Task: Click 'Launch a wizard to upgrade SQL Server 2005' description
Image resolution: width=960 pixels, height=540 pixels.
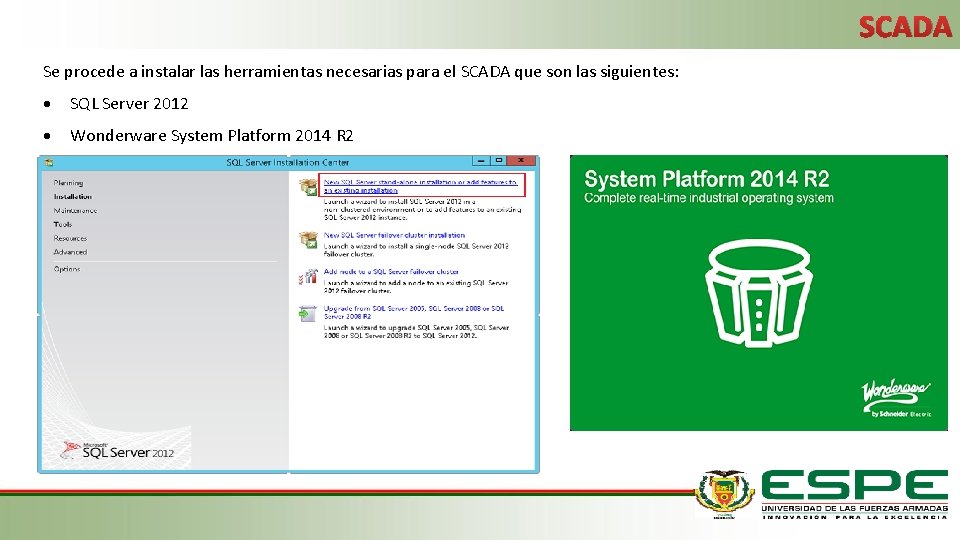Action: (x=416, y=331)
